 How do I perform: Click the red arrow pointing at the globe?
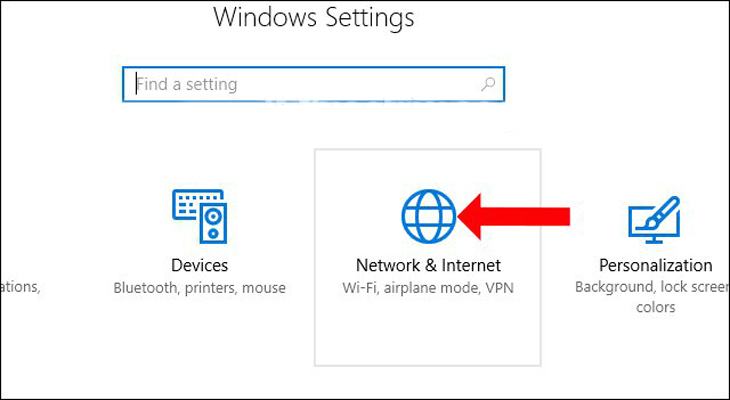pyautogui.click(x=514, y=217)
